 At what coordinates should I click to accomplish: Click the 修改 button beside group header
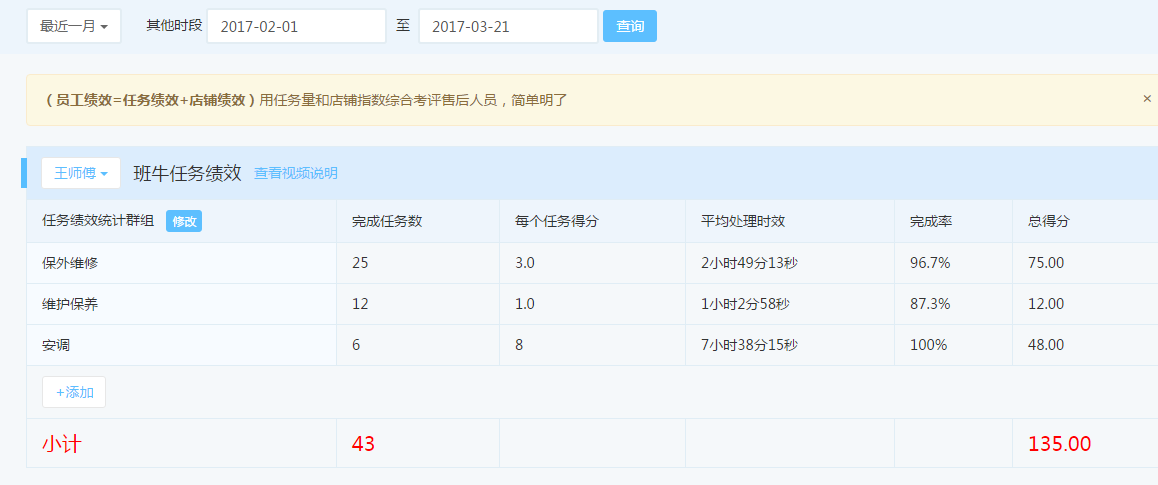184,221
